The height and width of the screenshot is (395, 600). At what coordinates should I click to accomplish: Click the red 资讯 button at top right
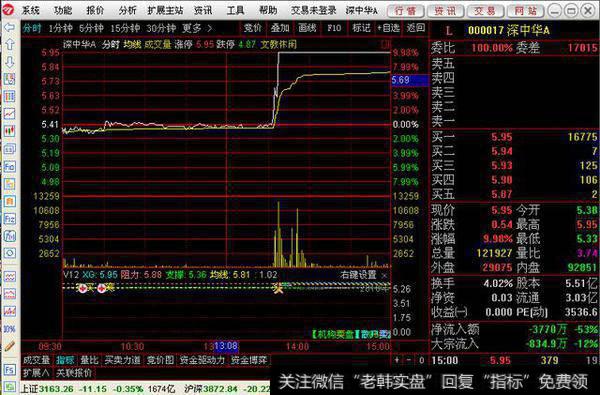[x=445, y=11]
